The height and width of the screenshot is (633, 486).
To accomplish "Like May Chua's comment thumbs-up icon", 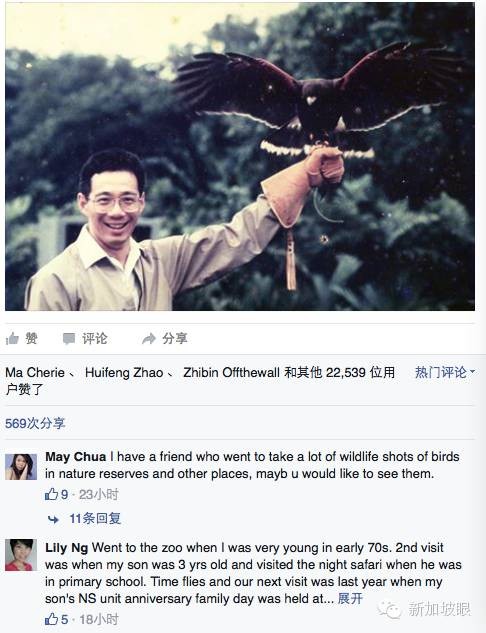I will (51, 494).
